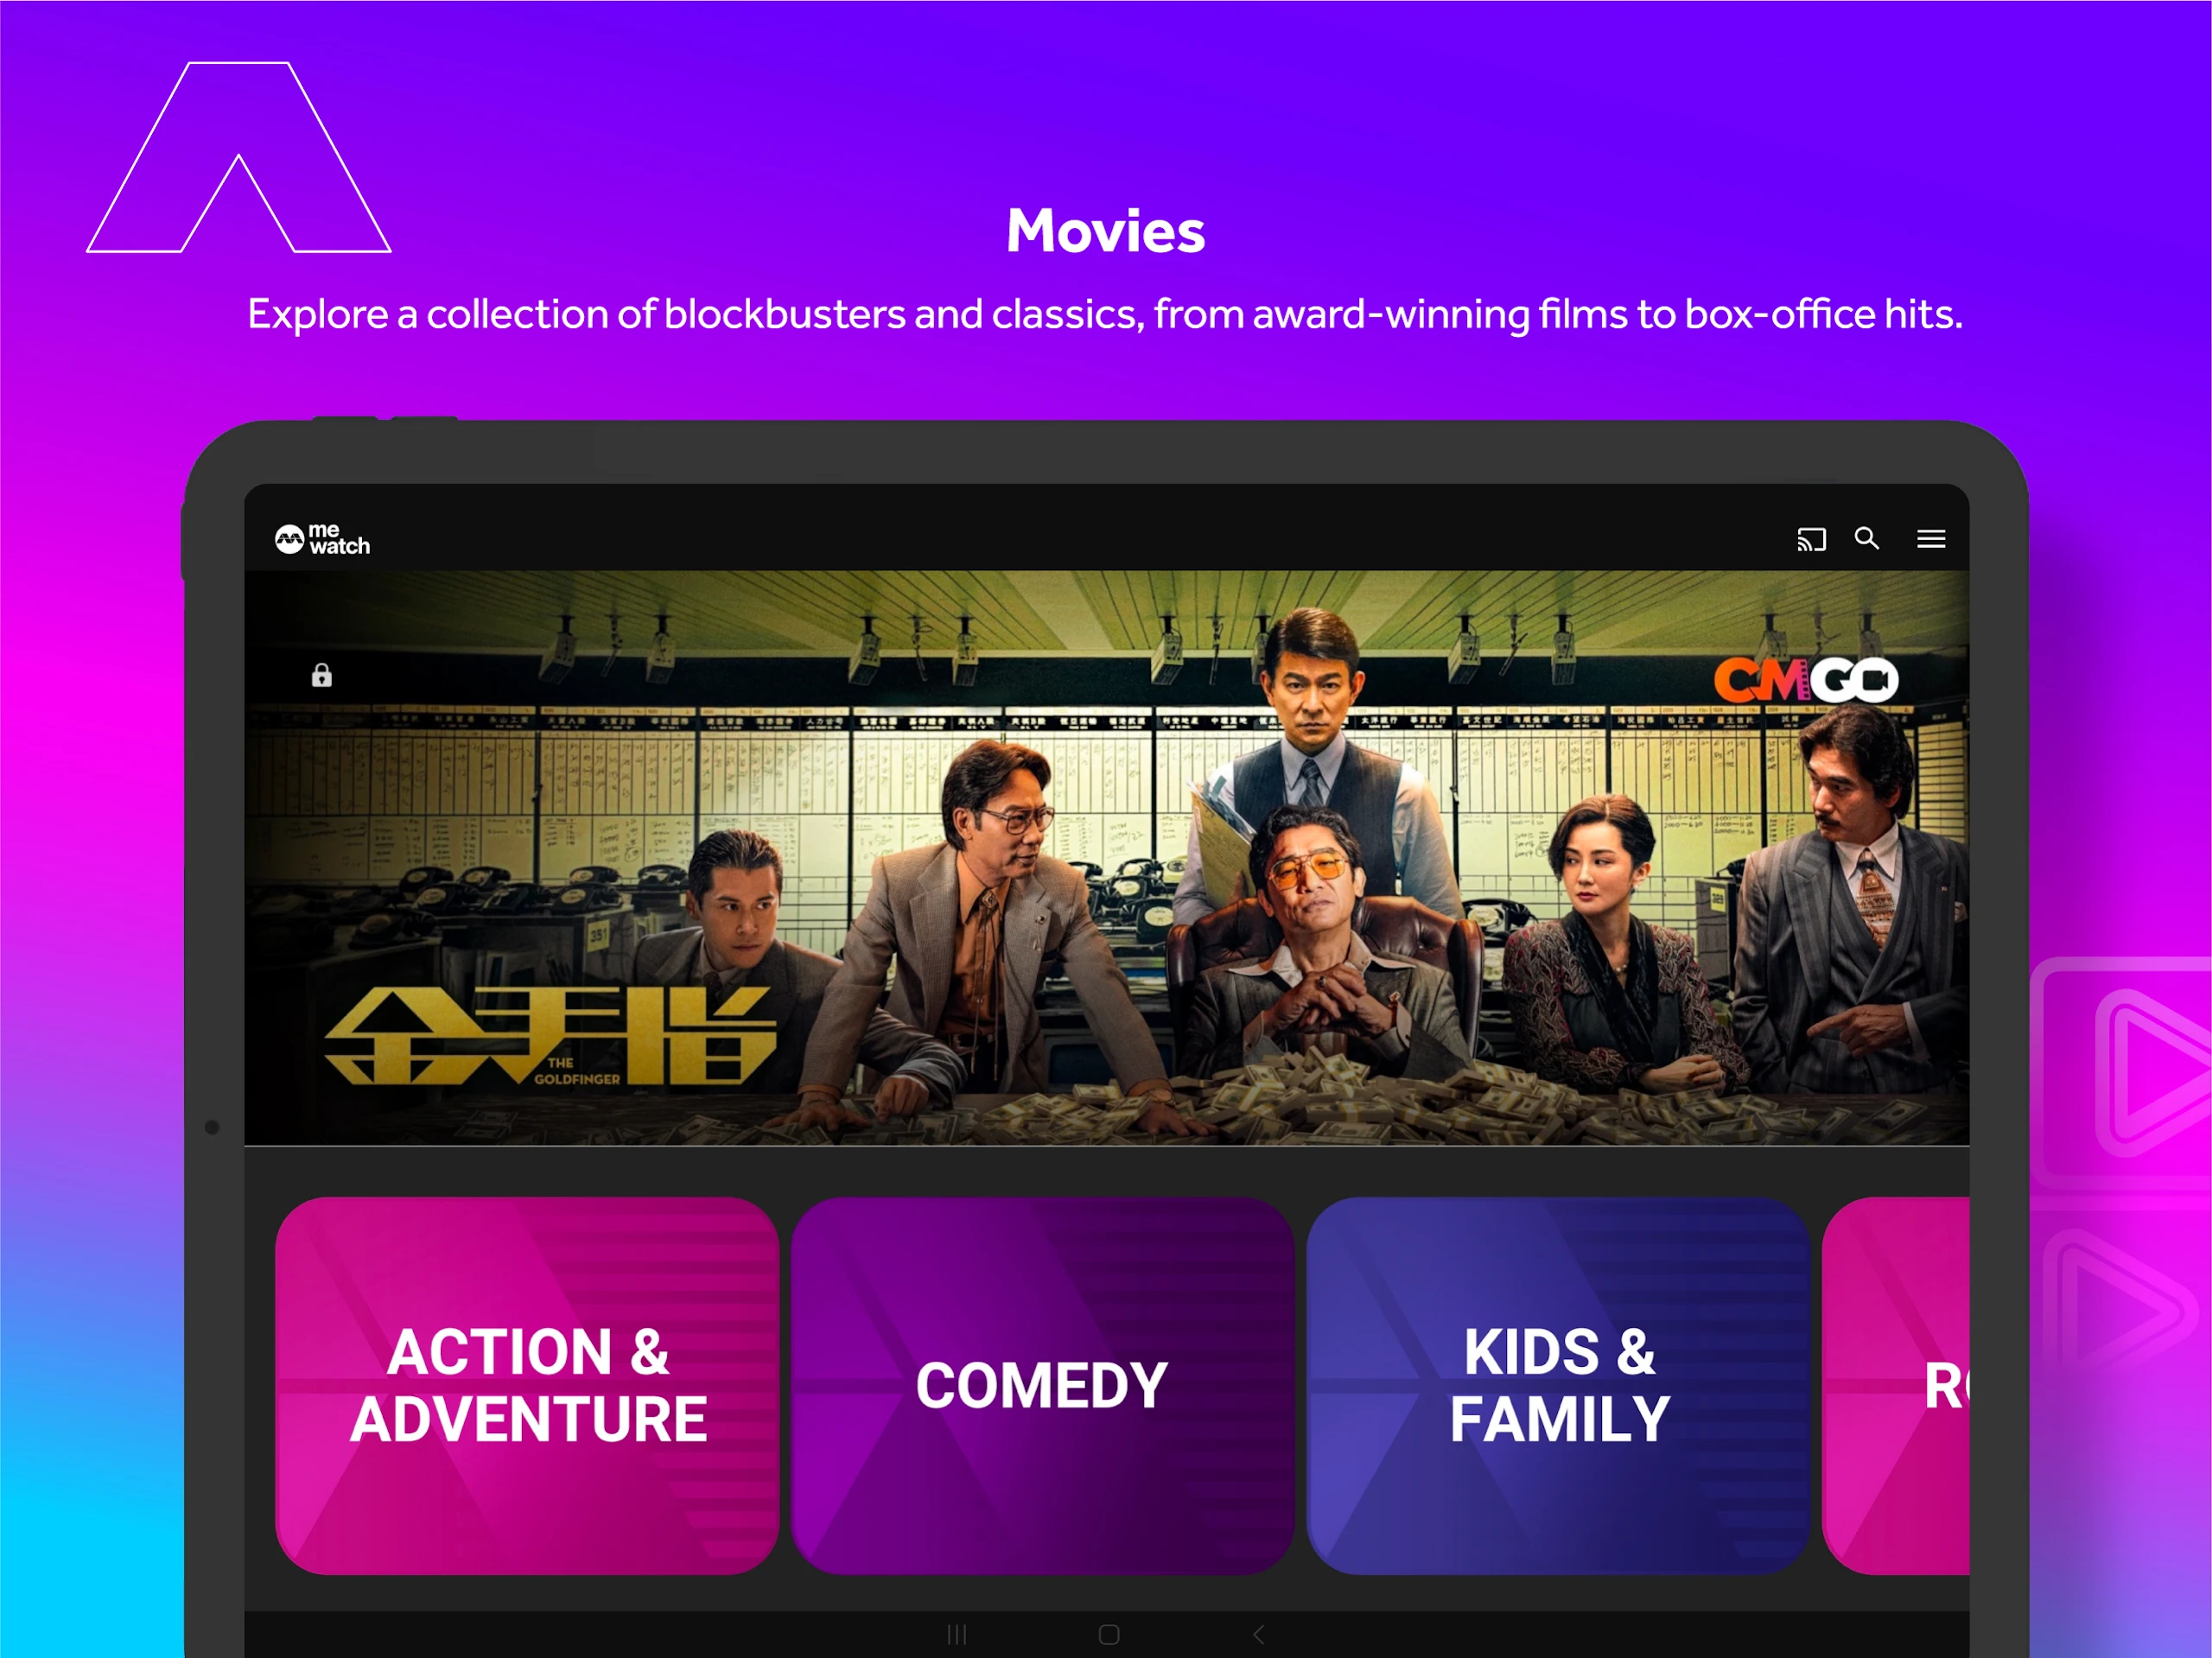The width and height of the screenshot is (2212, 1658).
Task: Open the Kids & Family category
Action: click(x=1558, y=1386)
